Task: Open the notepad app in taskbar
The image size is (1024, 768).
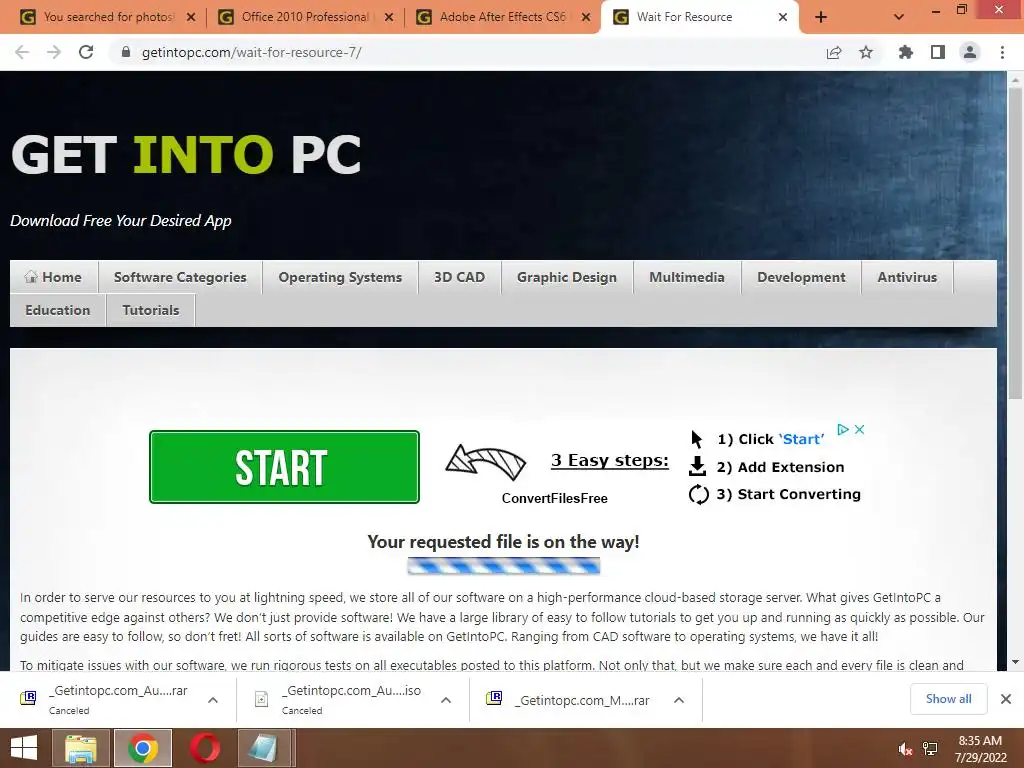Action: tap(266, 748)
